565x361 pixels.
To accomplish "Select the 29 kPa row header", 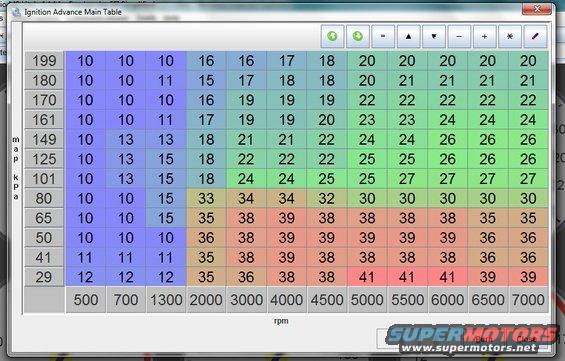I will (44, 277).
